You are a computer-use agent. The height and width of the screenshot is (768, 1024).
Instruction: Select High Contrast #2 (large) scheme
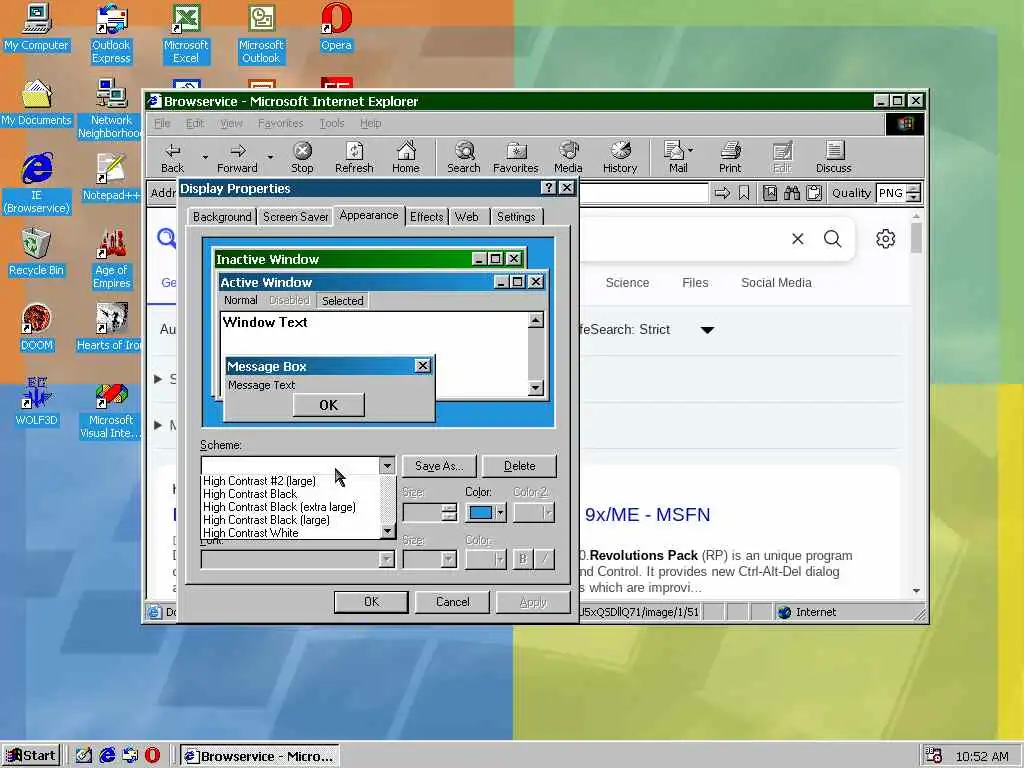(x=259, y=481)
